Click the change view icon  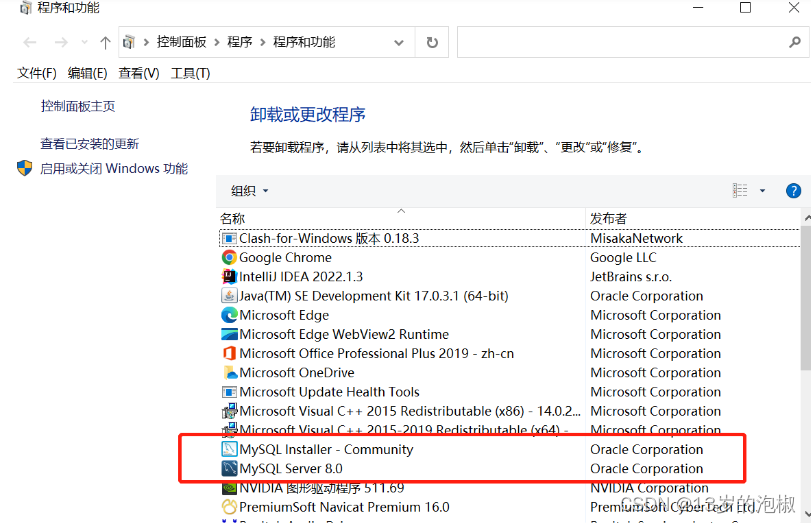click(740, 190)
